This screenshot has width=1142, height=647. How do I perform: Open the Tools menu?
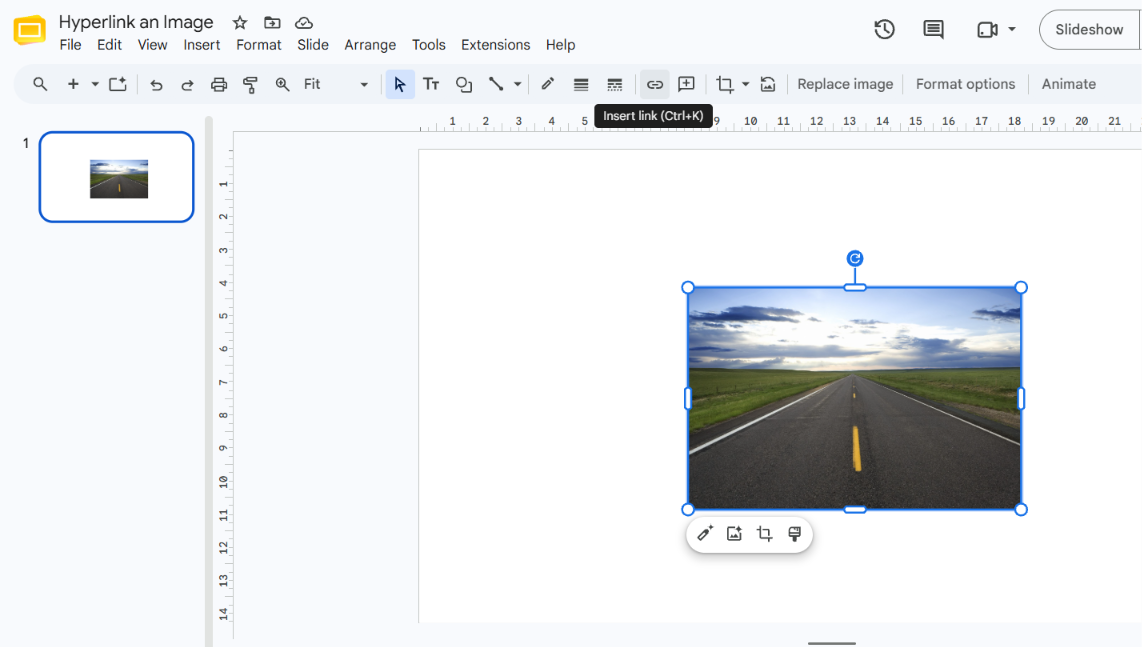coord(428,45)
